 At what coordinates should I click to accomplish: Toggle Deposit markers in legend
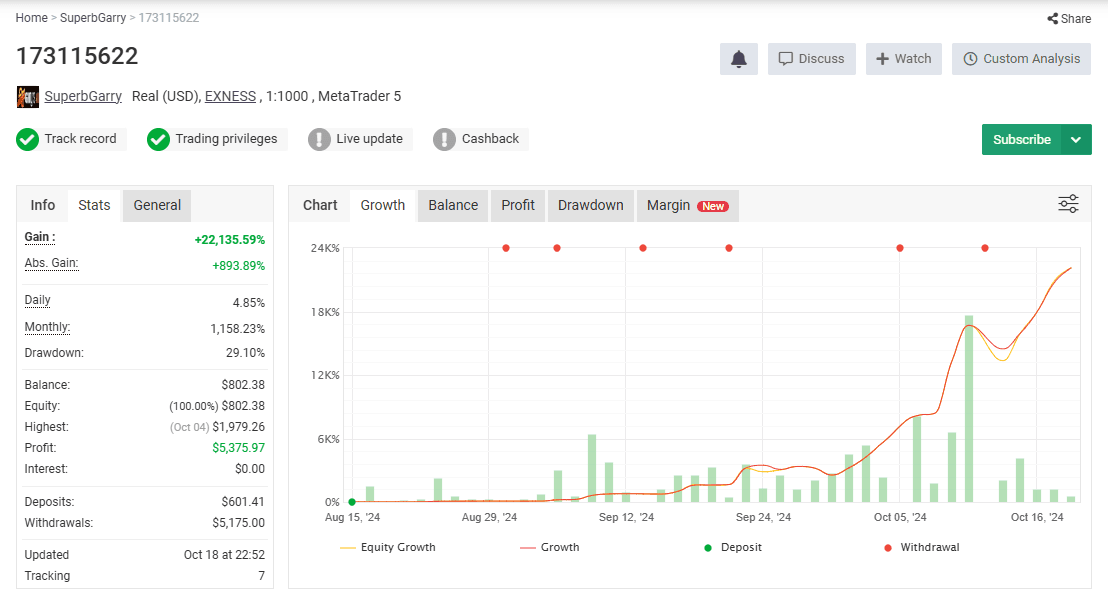point(733,548)
